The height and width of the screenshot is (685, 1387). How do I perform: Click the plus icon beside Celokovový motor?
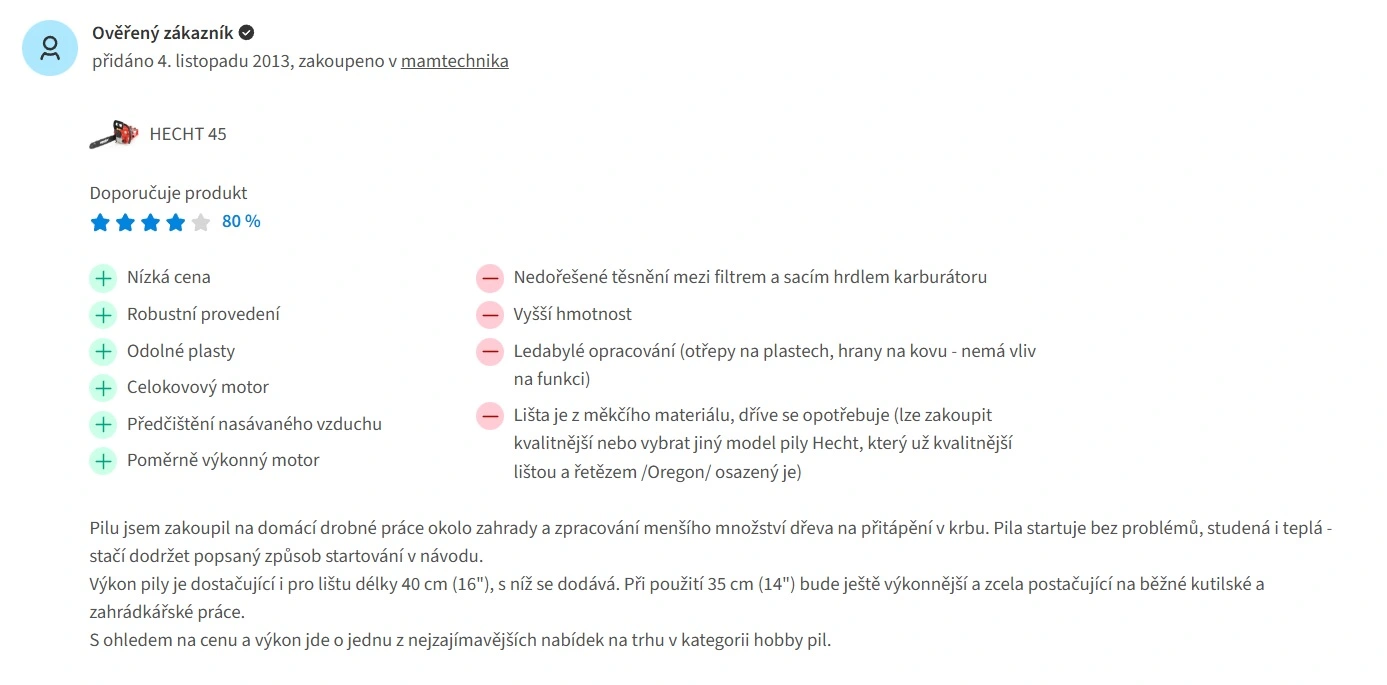click(103, 388)
